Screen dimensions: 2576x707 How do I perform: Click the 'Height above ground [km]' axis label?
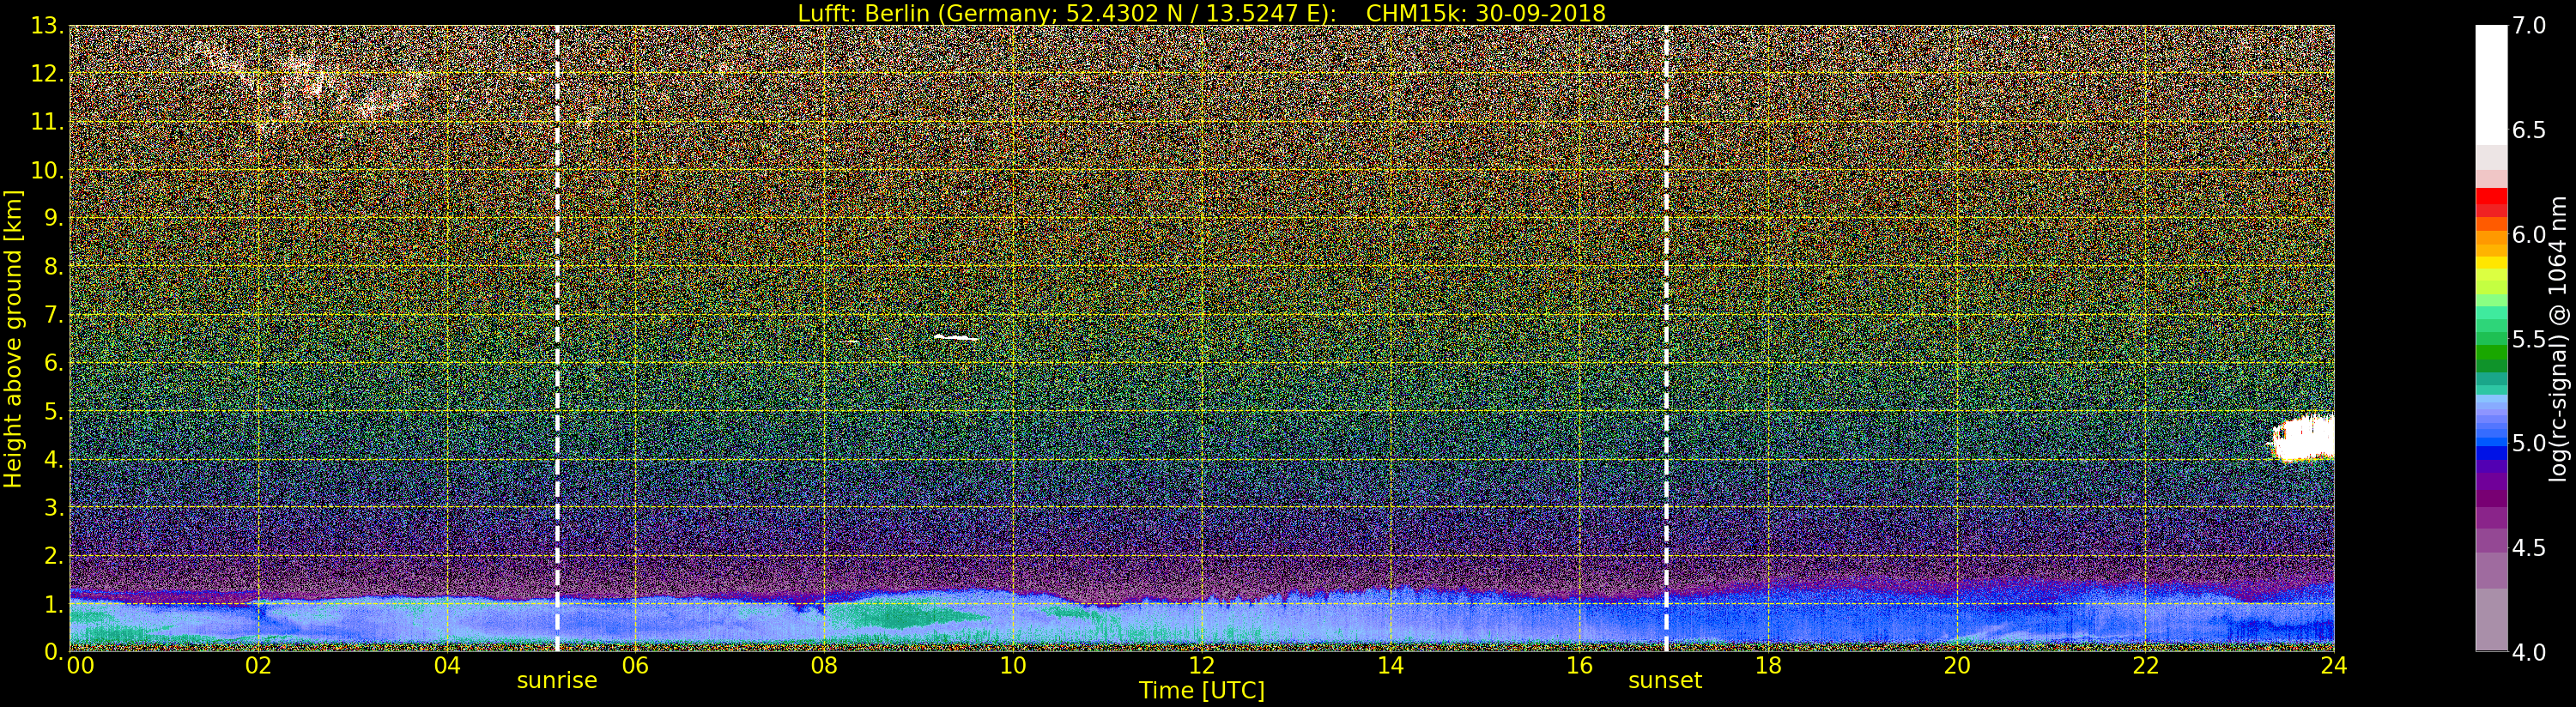tap(13, 338)
